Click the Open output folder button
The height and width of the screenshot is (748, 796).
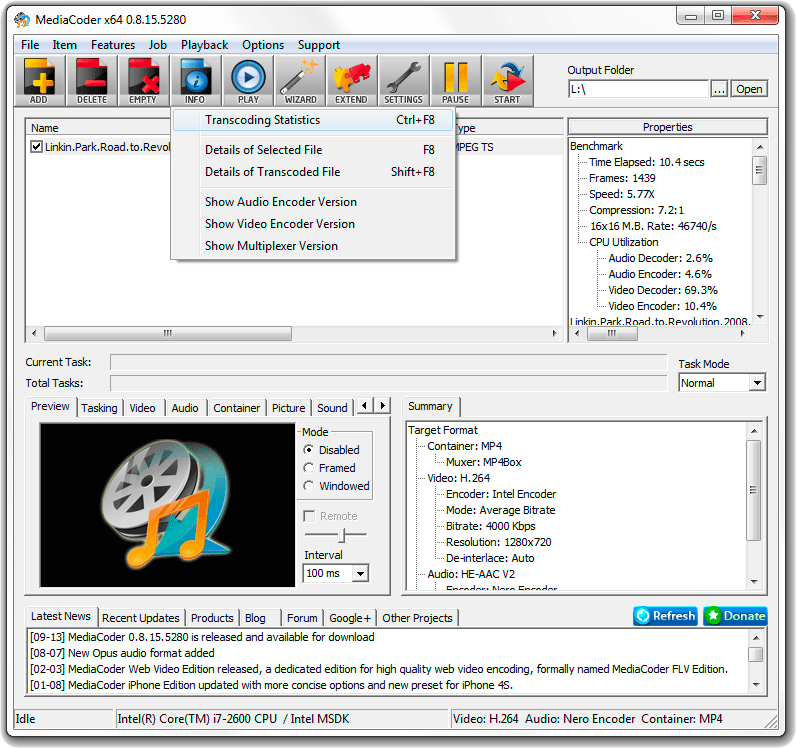click(x=749, y=89)
